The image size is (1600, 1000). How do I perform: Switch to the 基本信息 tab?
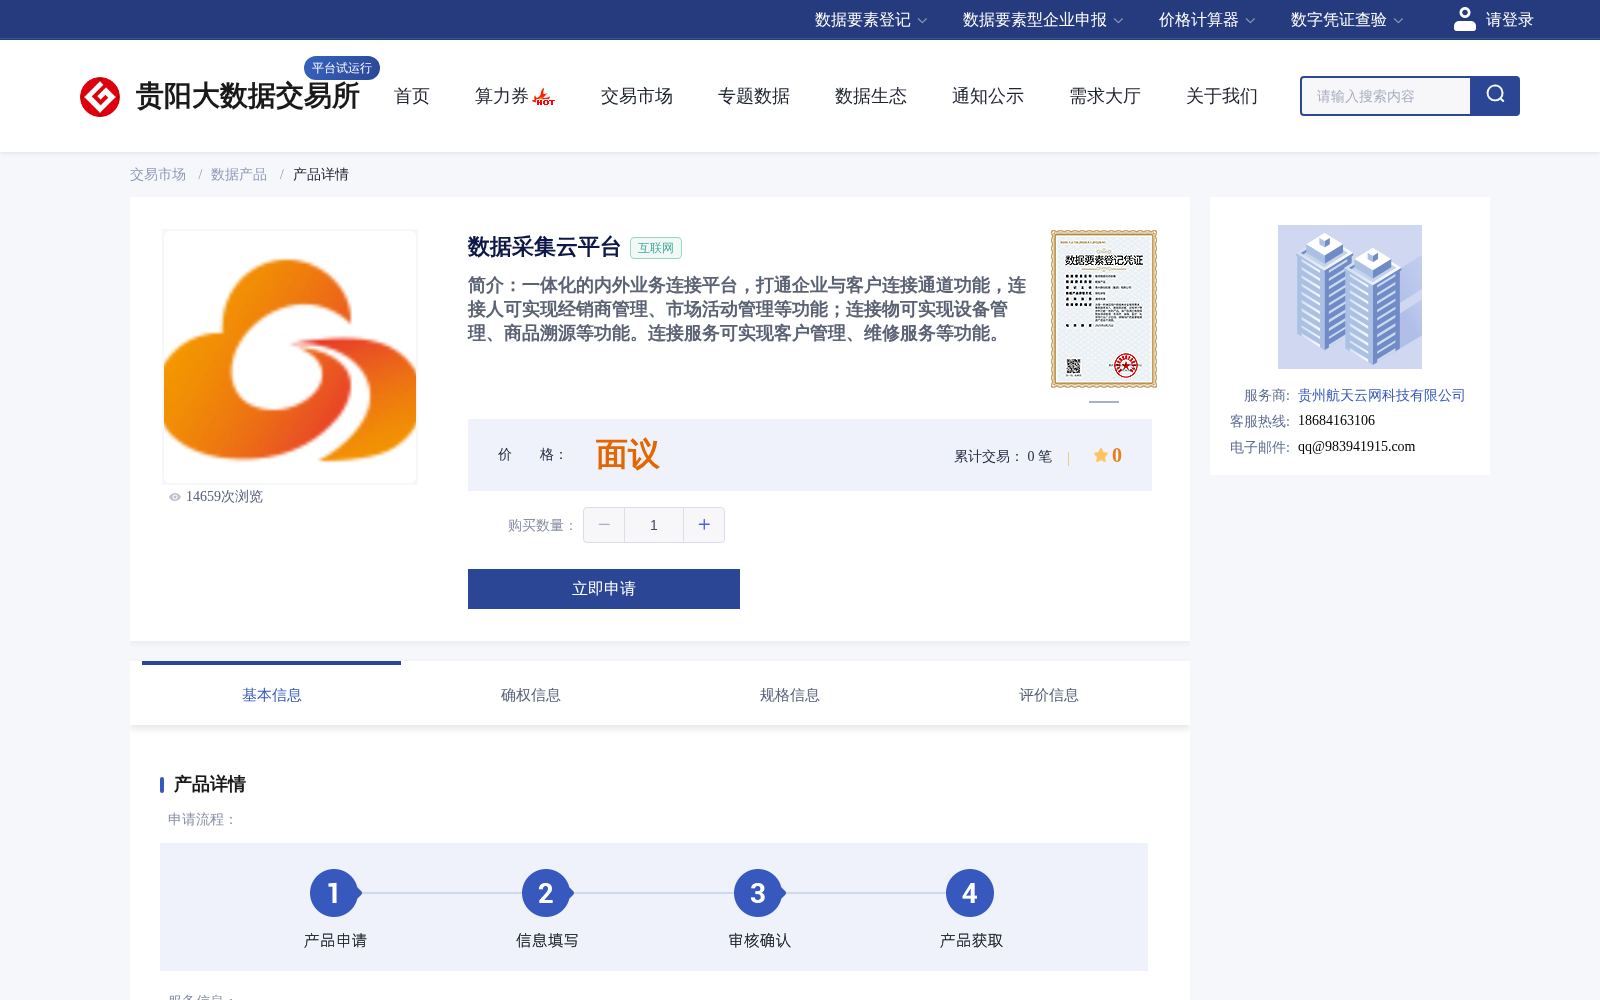point(272,694)
